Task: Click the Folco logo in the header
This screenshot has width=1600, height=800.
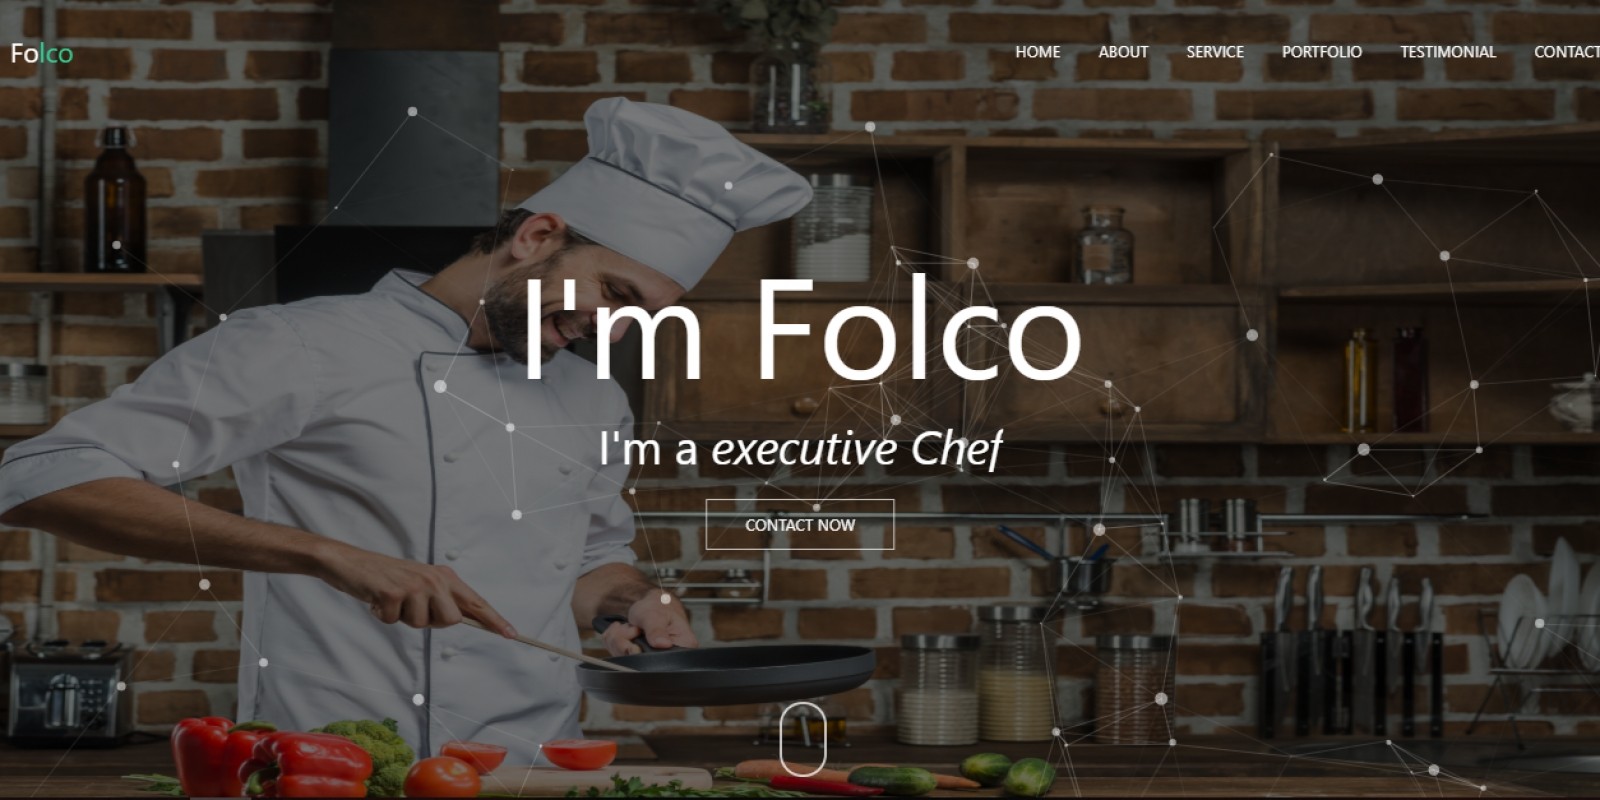Action: pos(42,53)
